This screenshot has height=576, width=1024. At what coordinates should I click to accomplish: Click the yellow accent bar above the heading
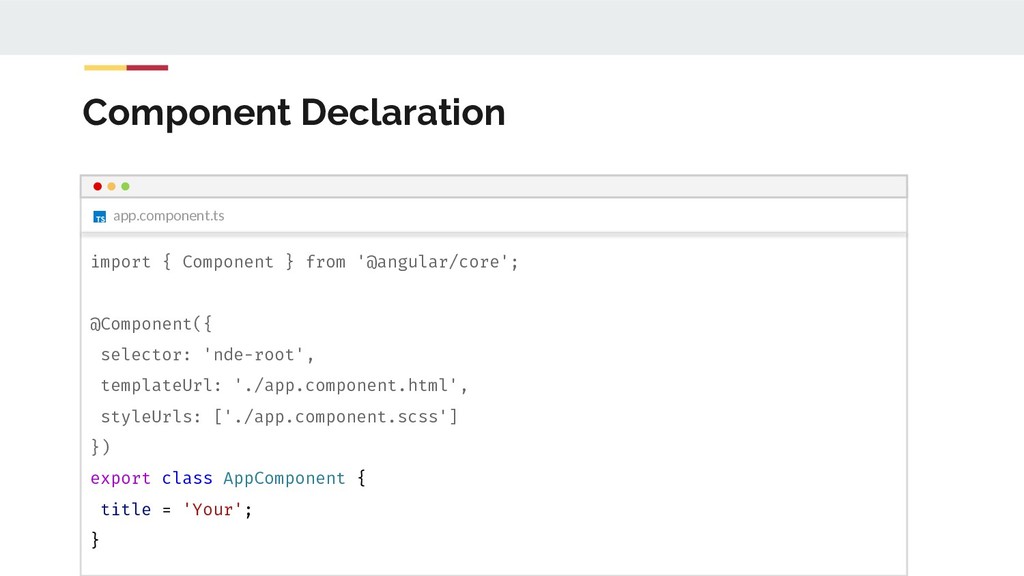pos(105,68)
